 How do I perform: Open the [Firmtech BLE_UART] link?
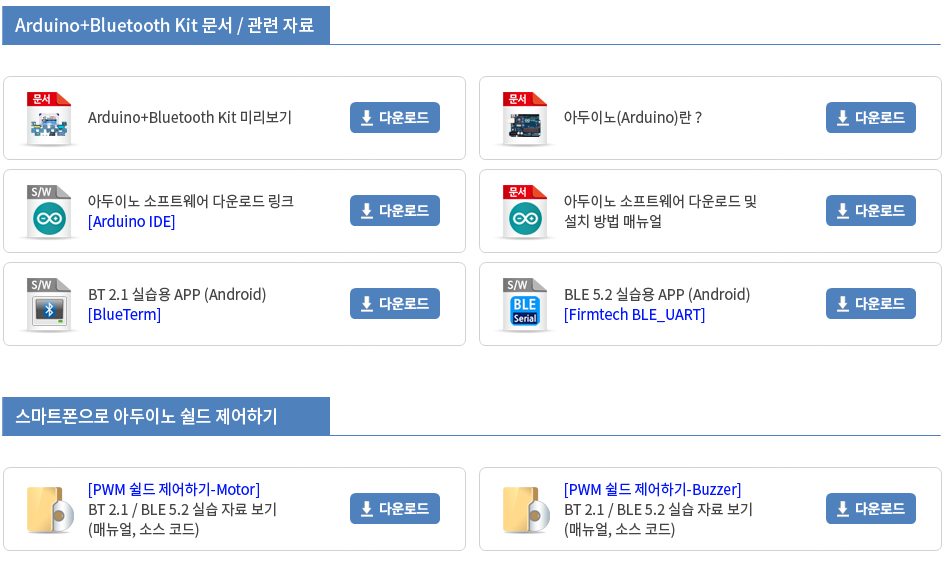(x=634, y=315)
